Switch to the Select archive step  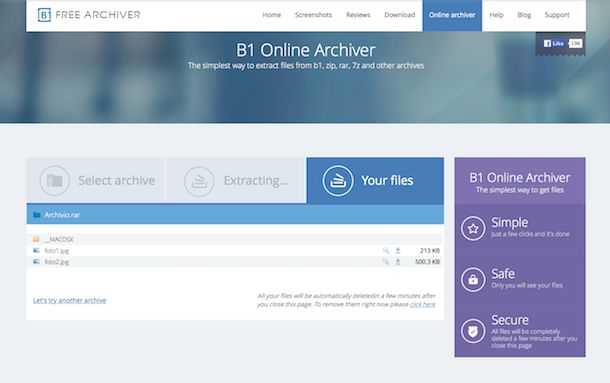pyautogui.click(x=95, y=180)
